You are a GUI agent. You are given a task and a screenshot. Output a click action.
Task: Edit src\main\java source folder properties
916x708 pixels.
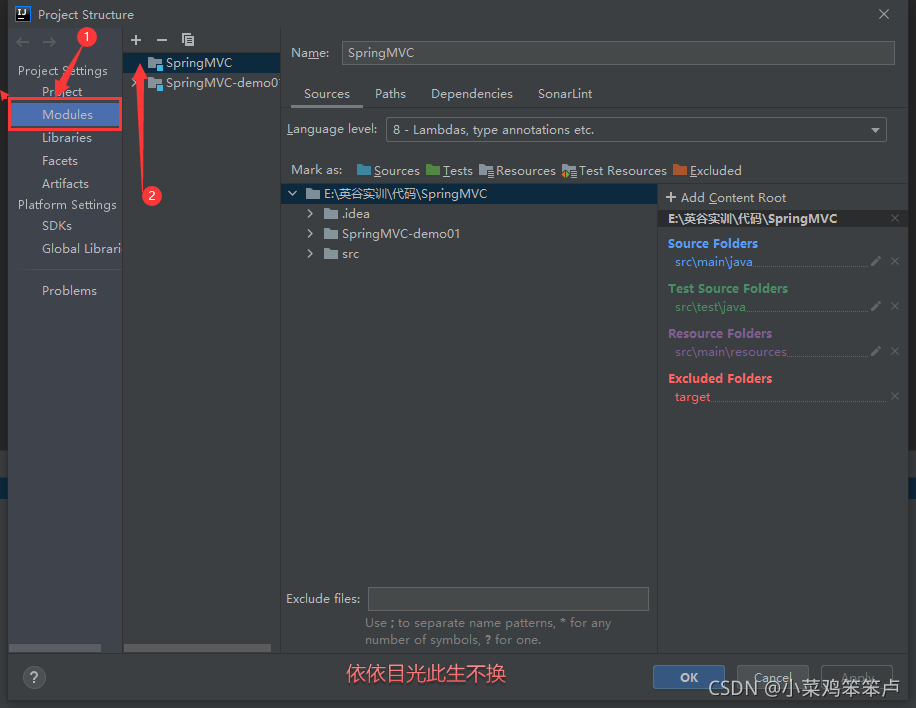coord(876,261)
